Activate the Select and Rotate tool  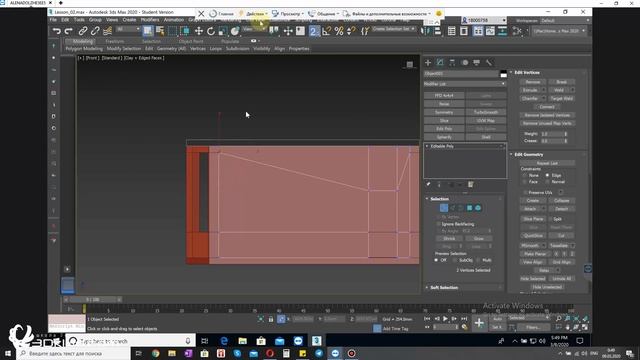click(x=211, y=31)
